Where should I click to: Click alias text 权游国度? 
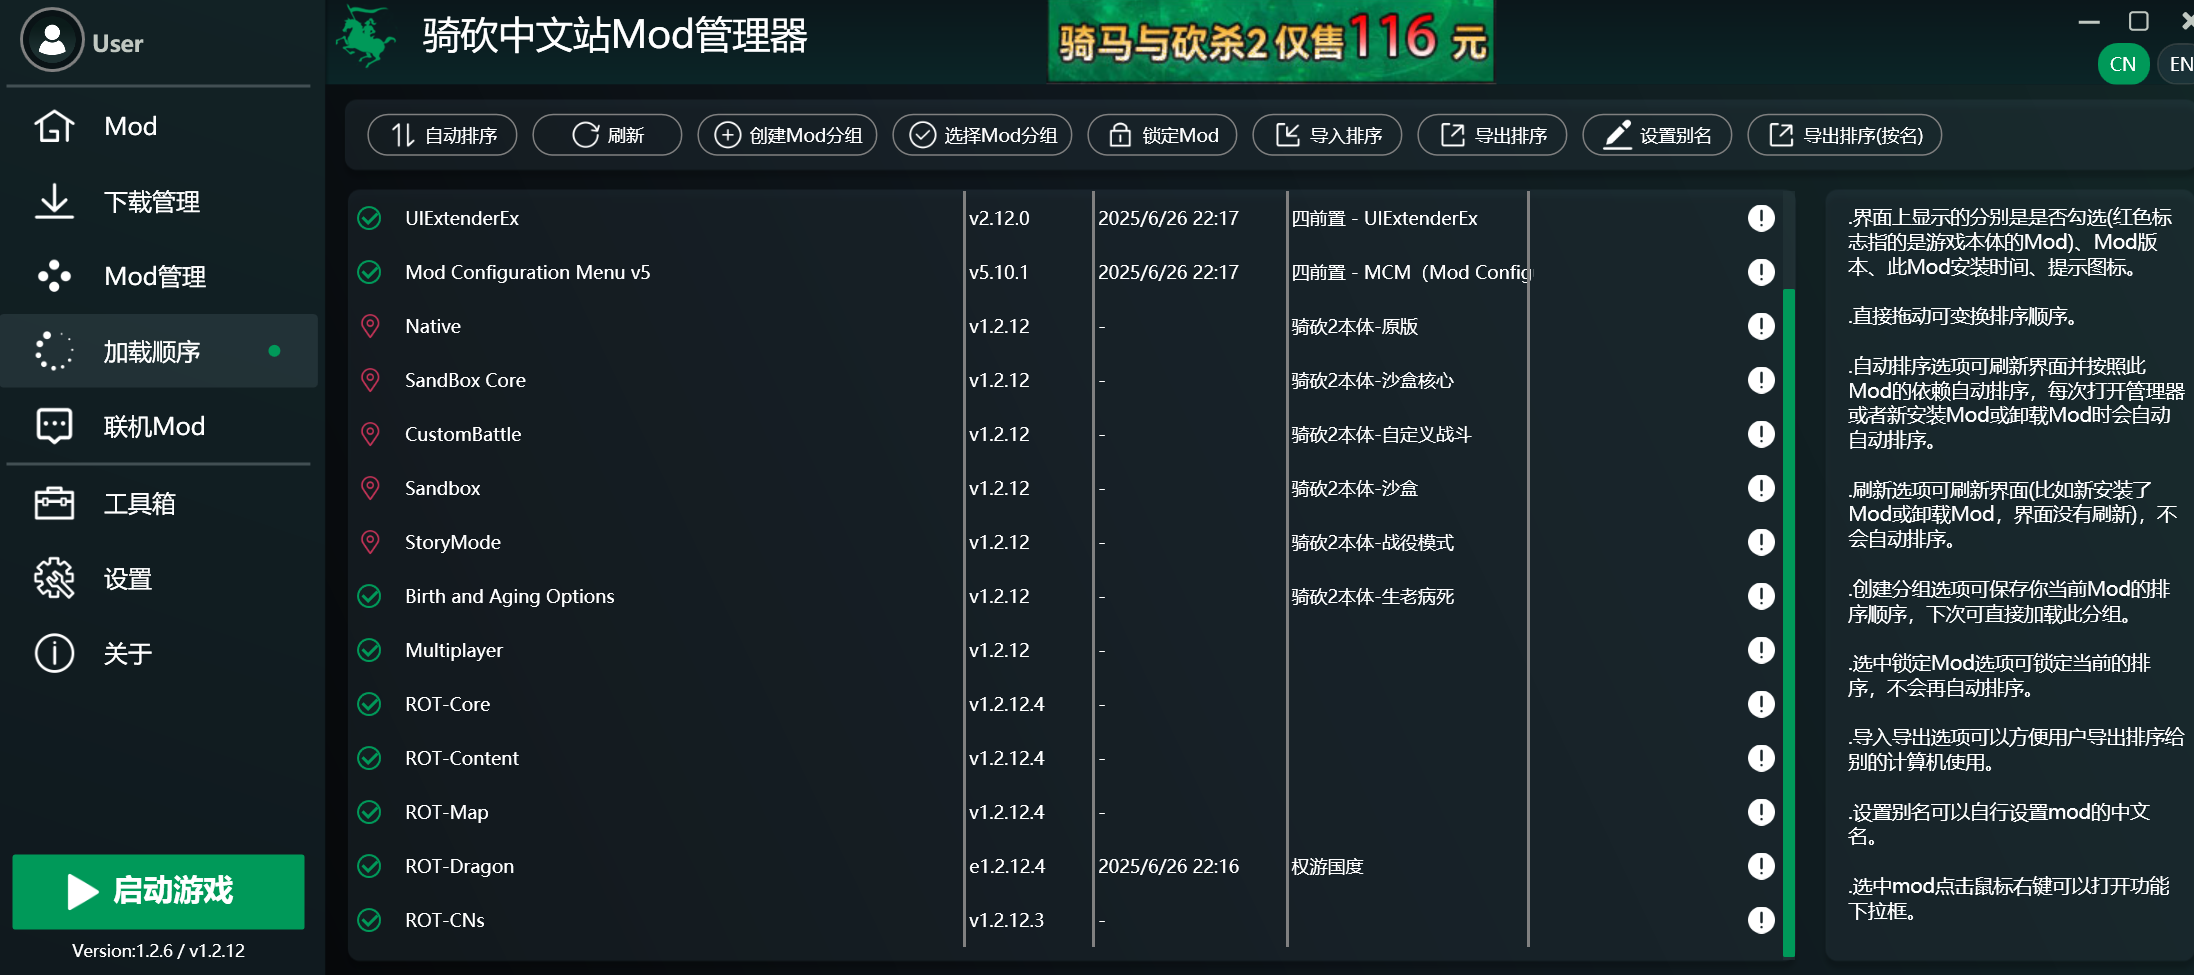1327,866
